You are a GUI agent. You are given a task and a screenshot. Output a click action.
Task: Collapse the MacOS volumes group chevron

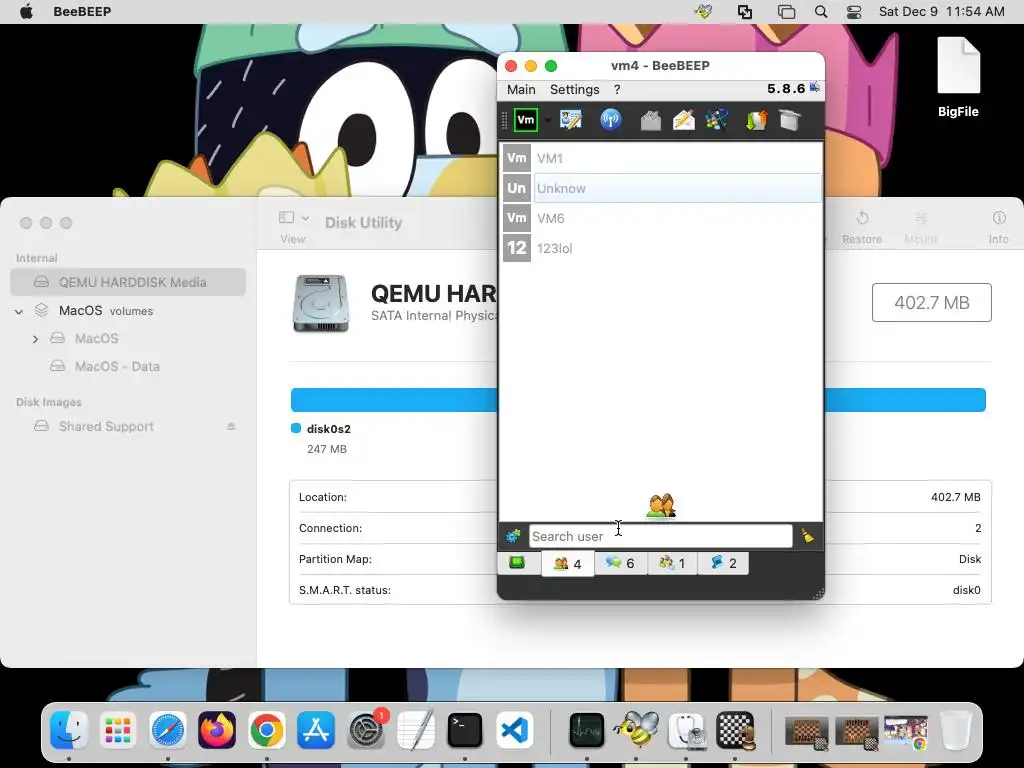click(x=19, y=312)
